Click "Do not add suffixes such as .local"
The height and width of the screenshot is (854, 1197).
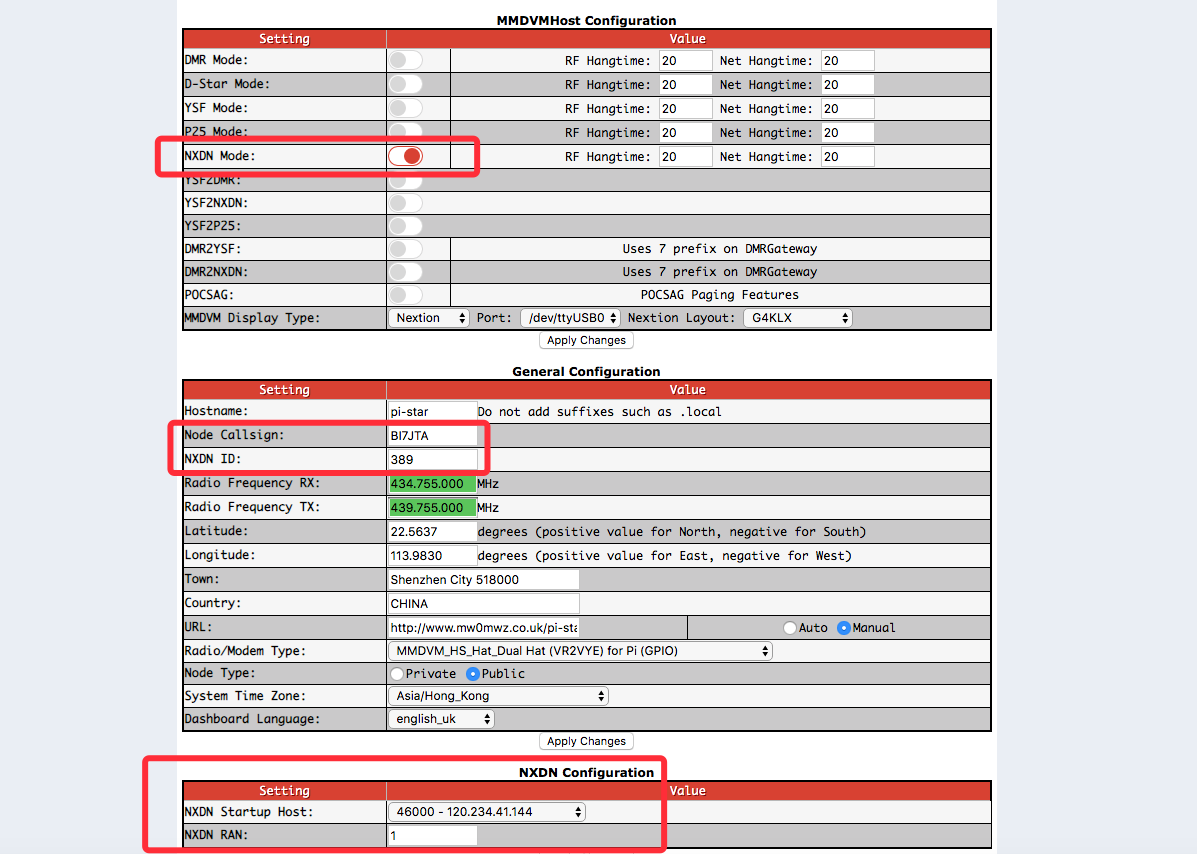[599, 412]
